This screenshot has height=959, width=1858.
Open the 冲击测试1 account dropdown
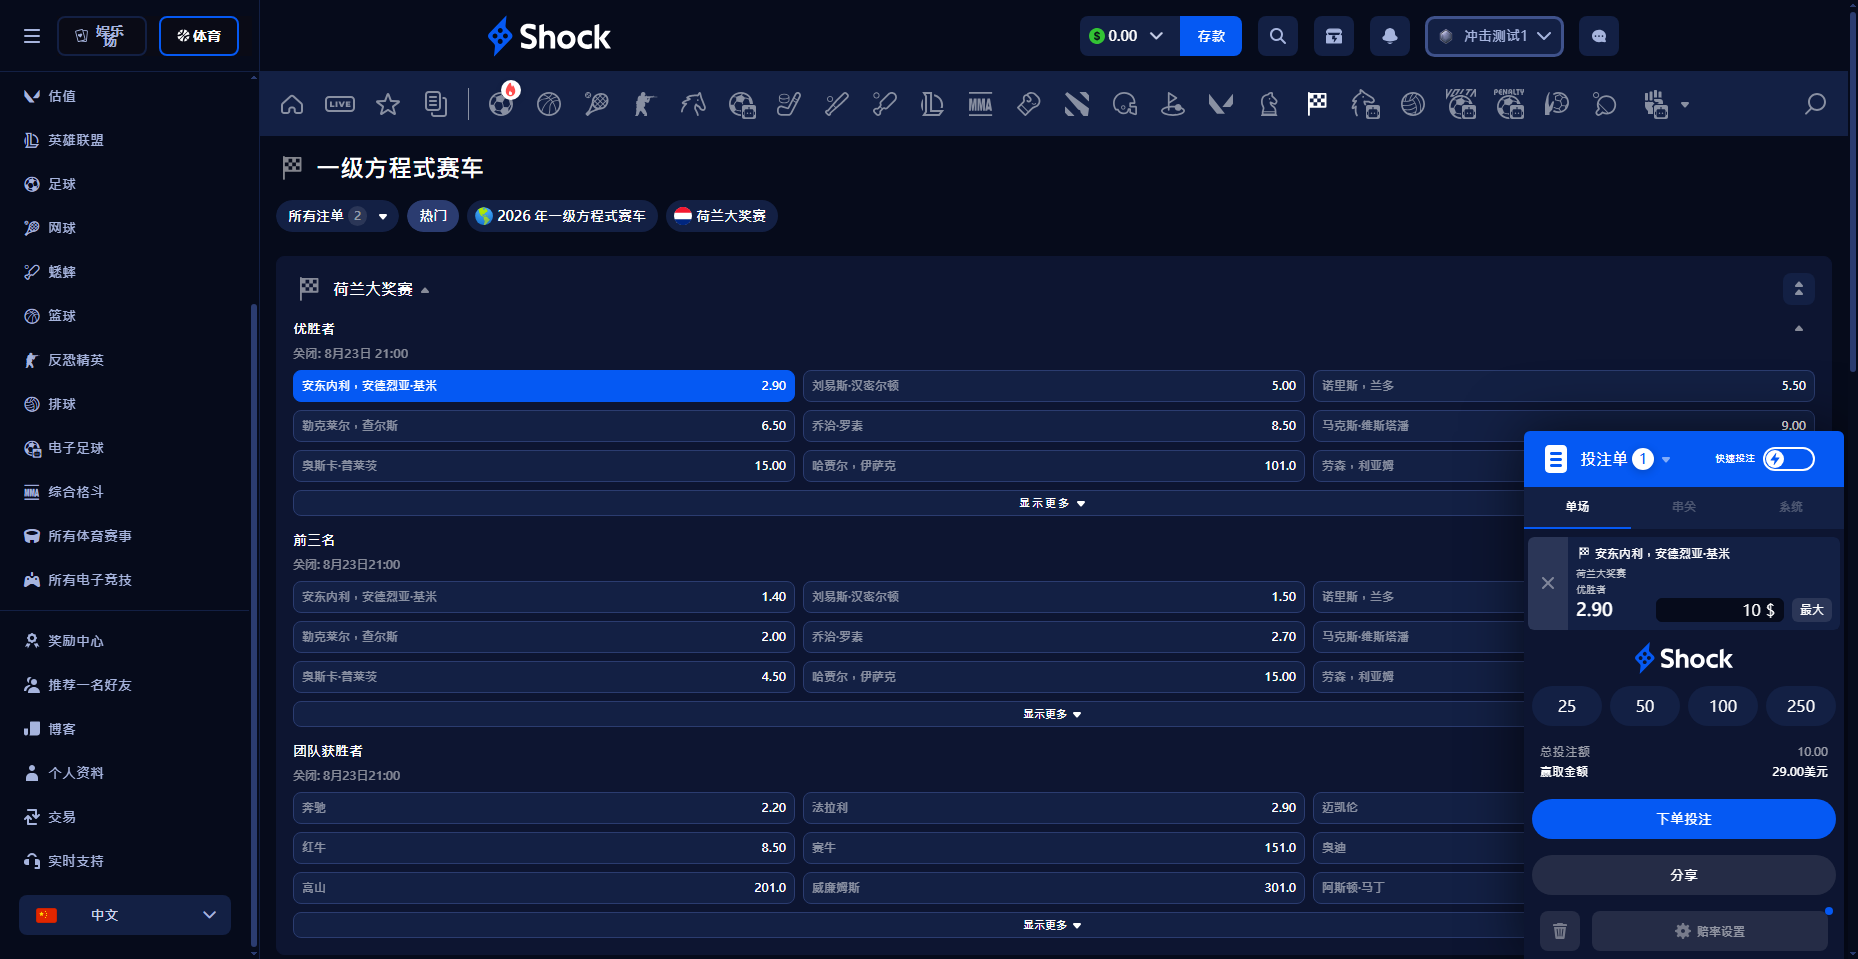(1494, 36)
